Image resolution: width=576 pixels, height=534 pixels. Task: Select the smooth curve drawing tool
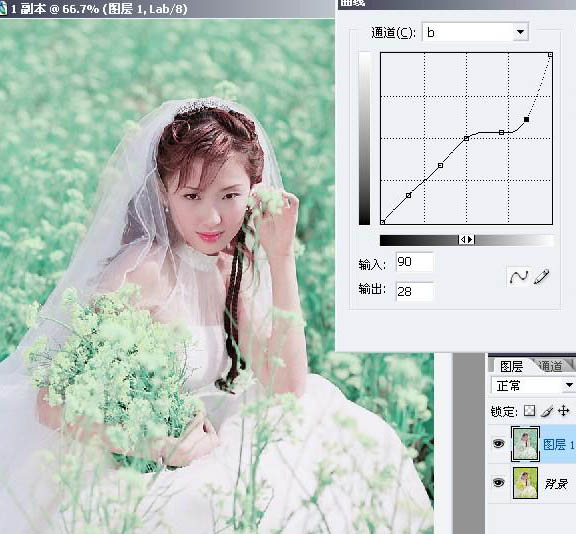[x=518, y=276]
